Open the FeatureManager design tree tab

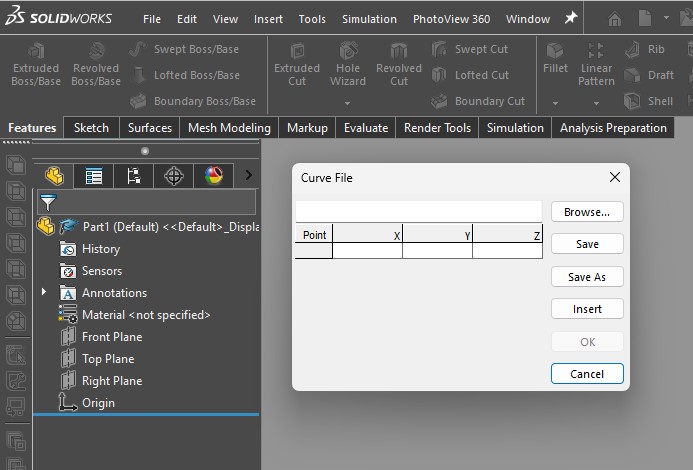54,176
